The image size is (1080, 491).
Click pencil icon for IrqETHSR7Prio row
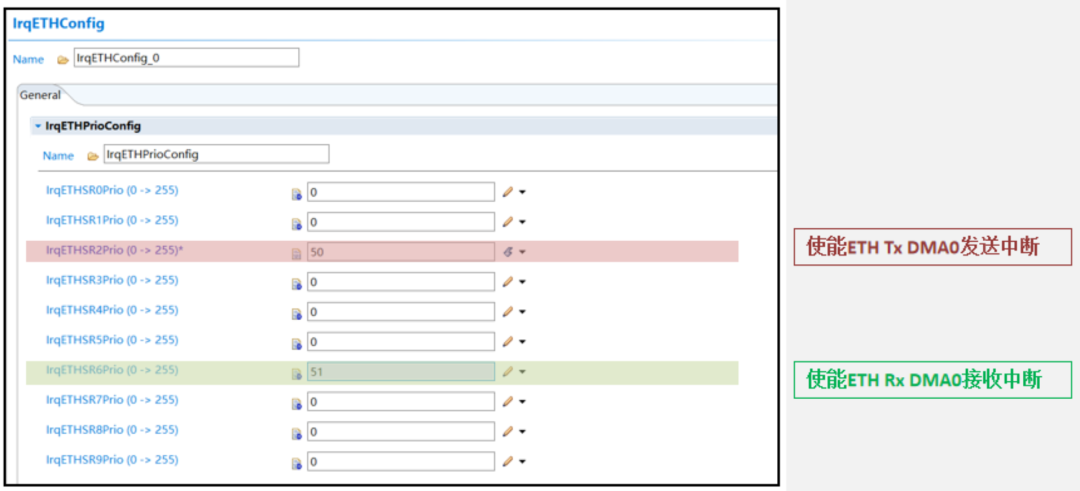[508, 402]
